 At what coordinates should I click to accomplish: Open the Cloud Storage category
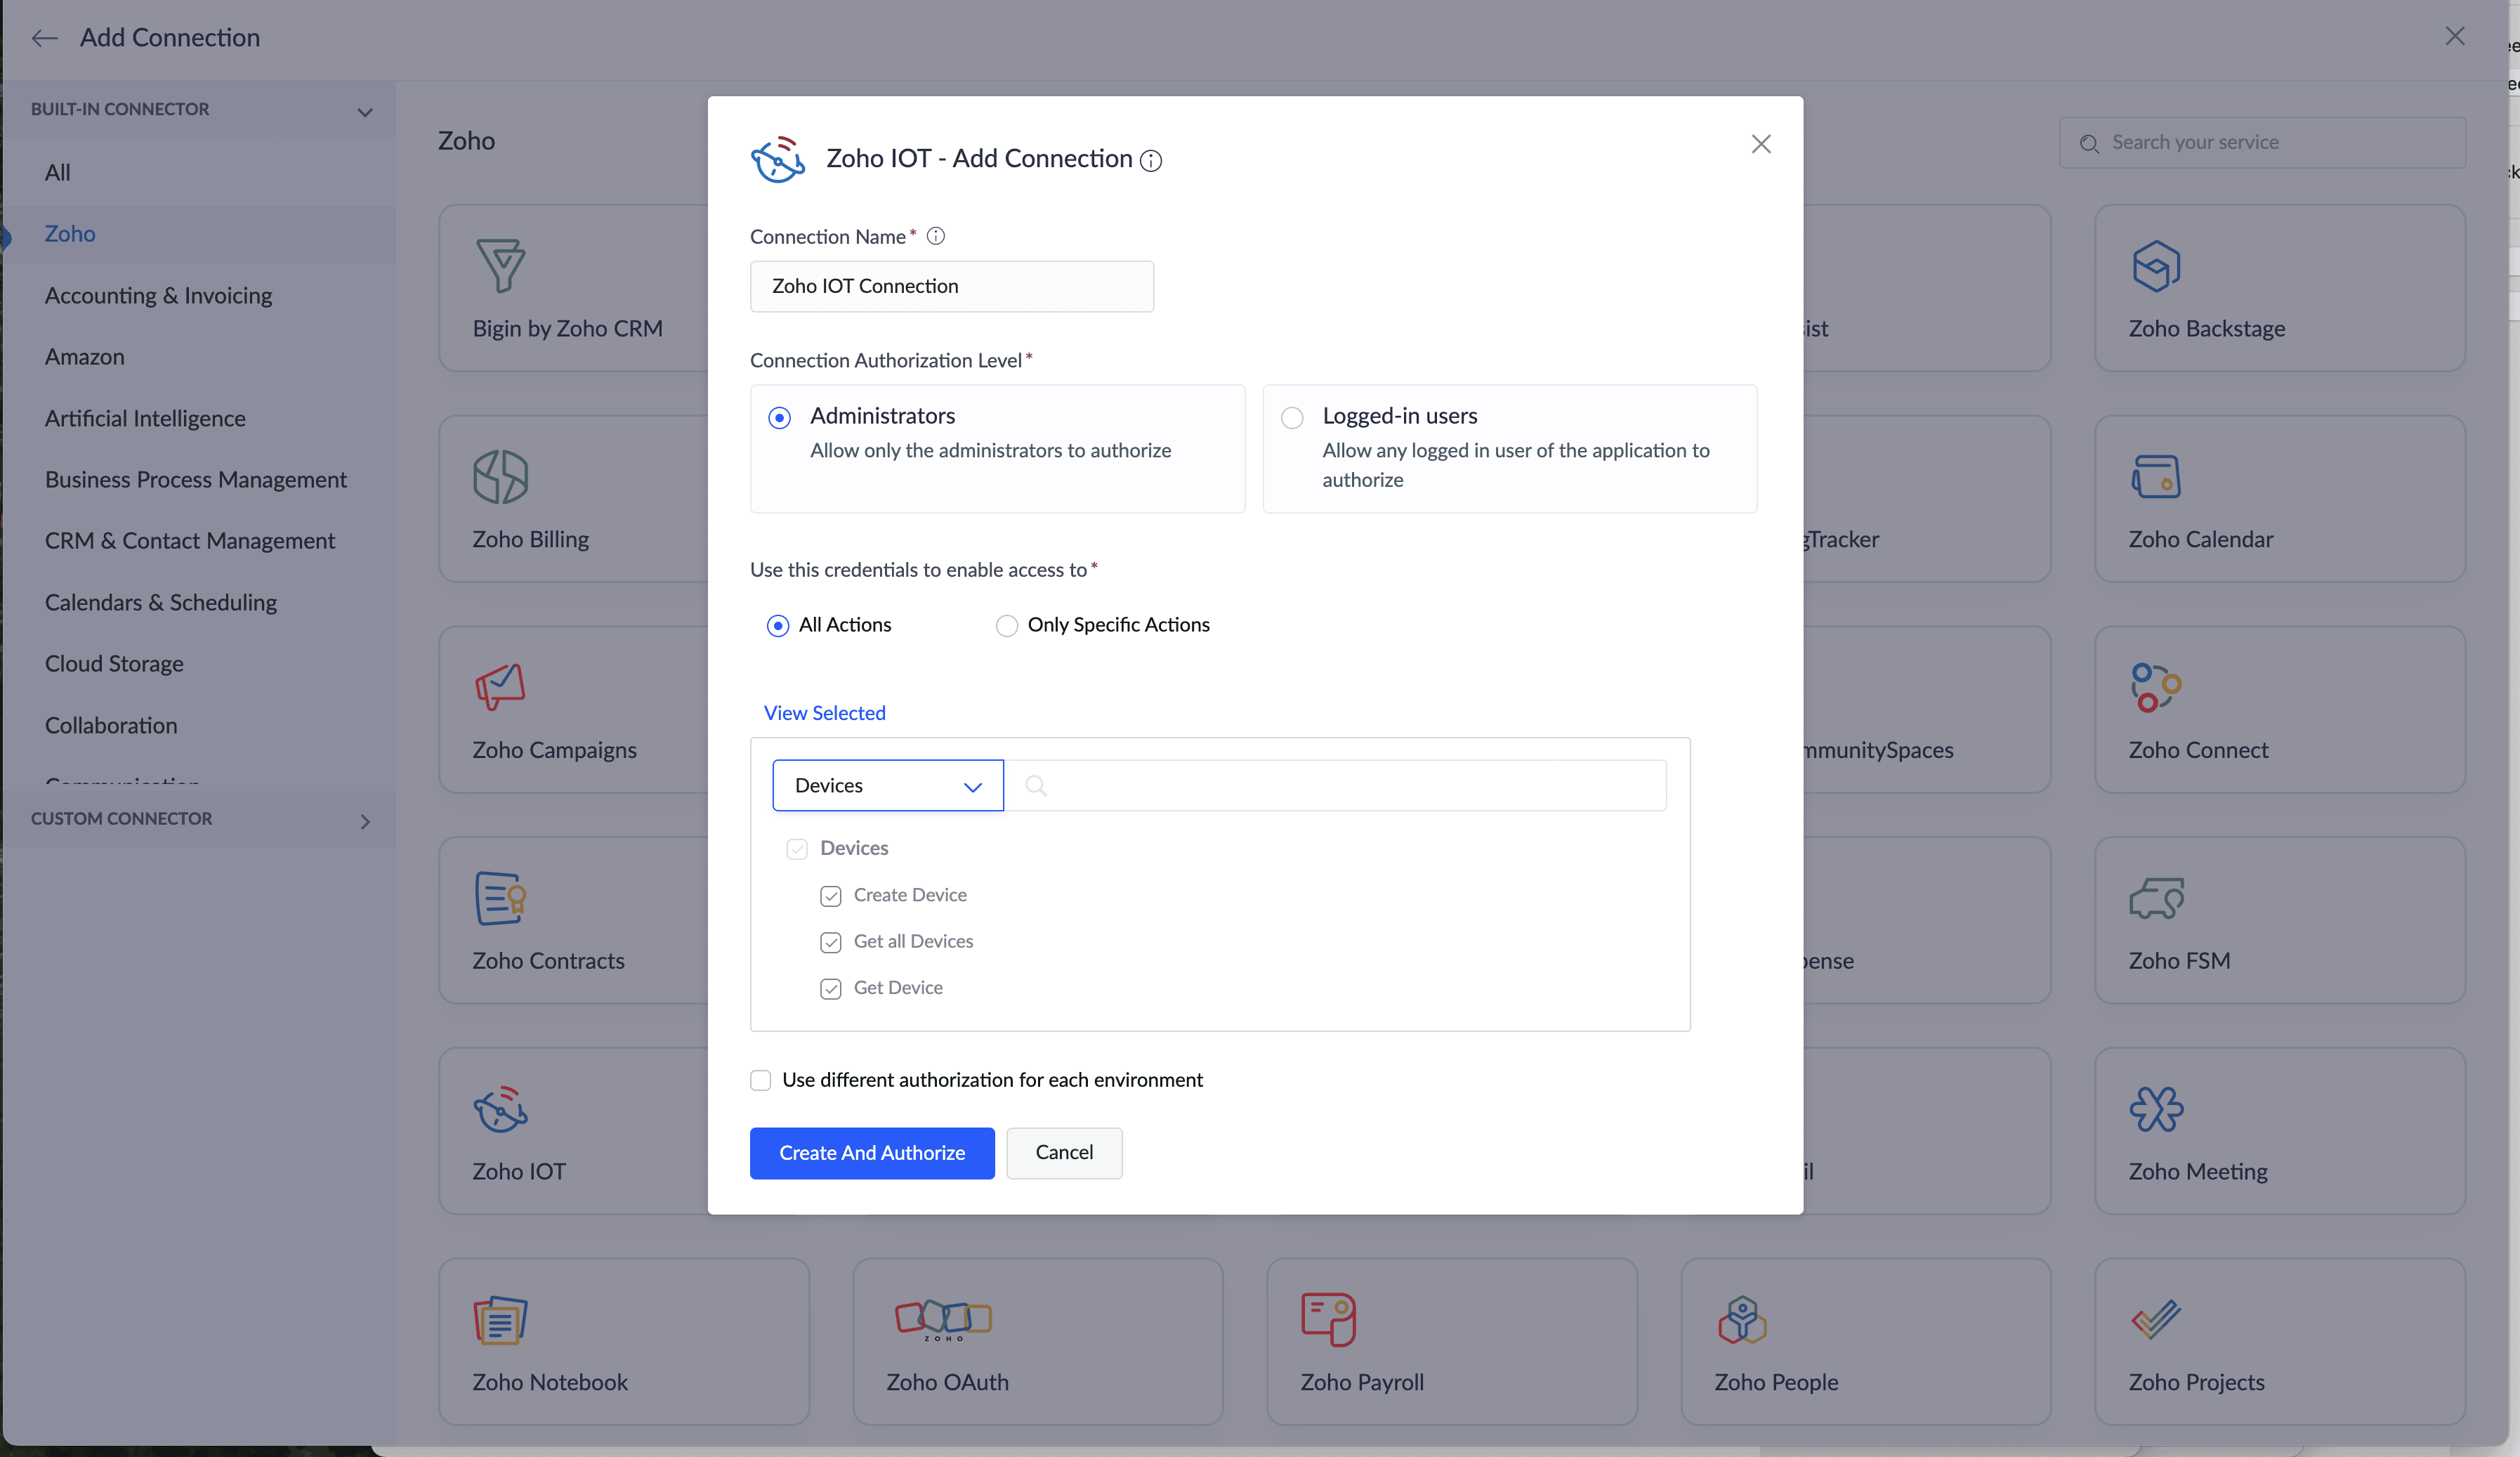point(114,664)
